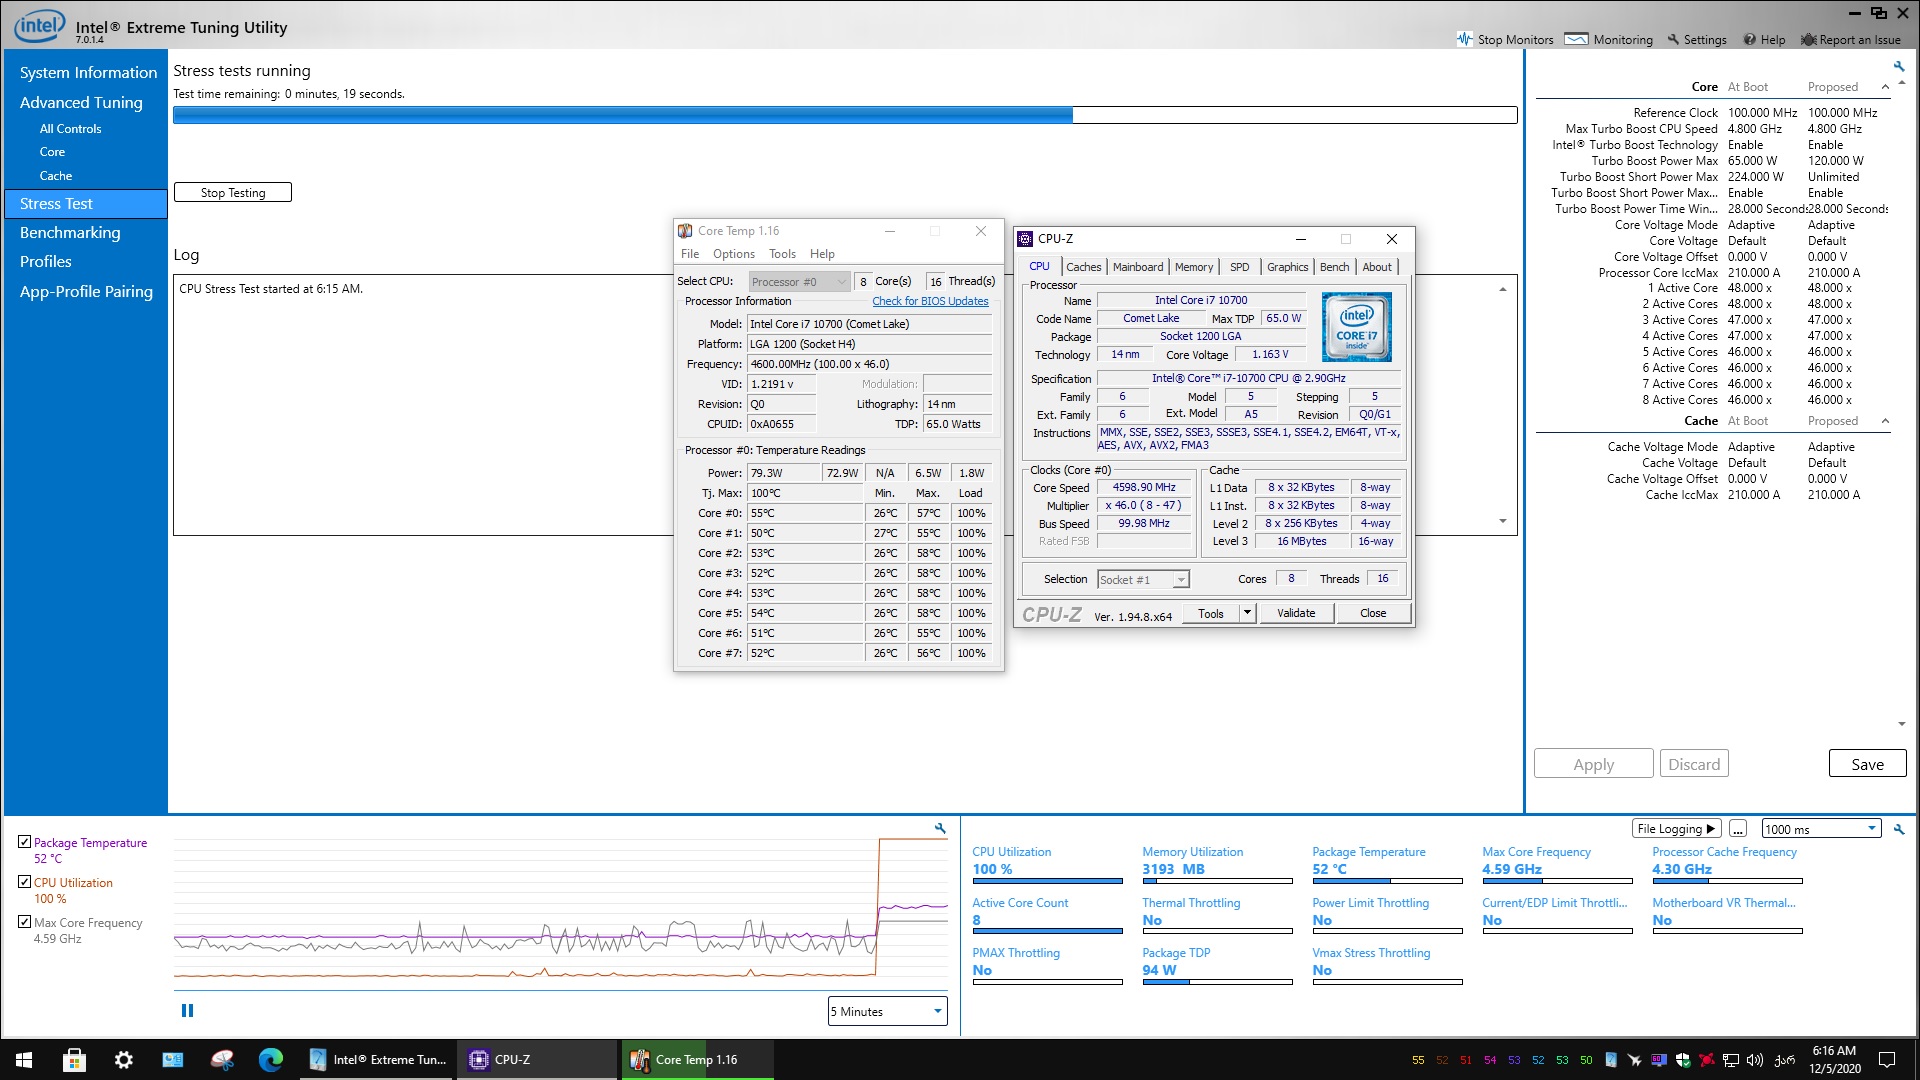Toggle the CPU Utilization graph checkbox
The image size is (1920, 1080).
click(25, 882)
